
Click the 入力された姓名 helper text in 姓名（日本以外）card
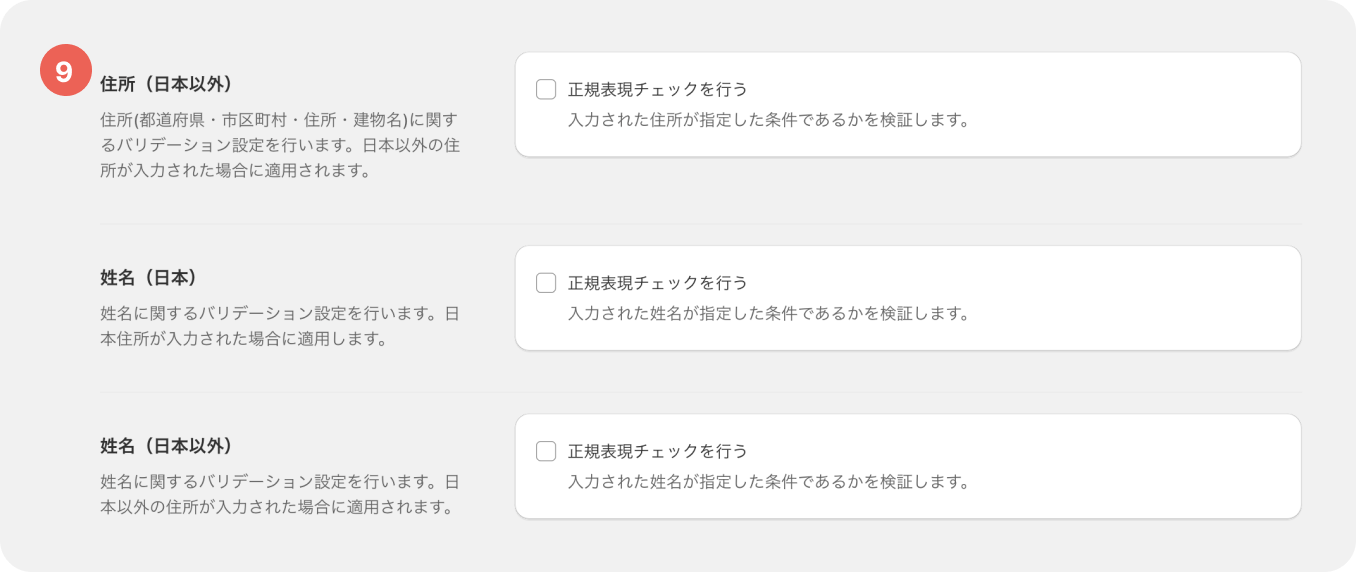pos(769,481)
